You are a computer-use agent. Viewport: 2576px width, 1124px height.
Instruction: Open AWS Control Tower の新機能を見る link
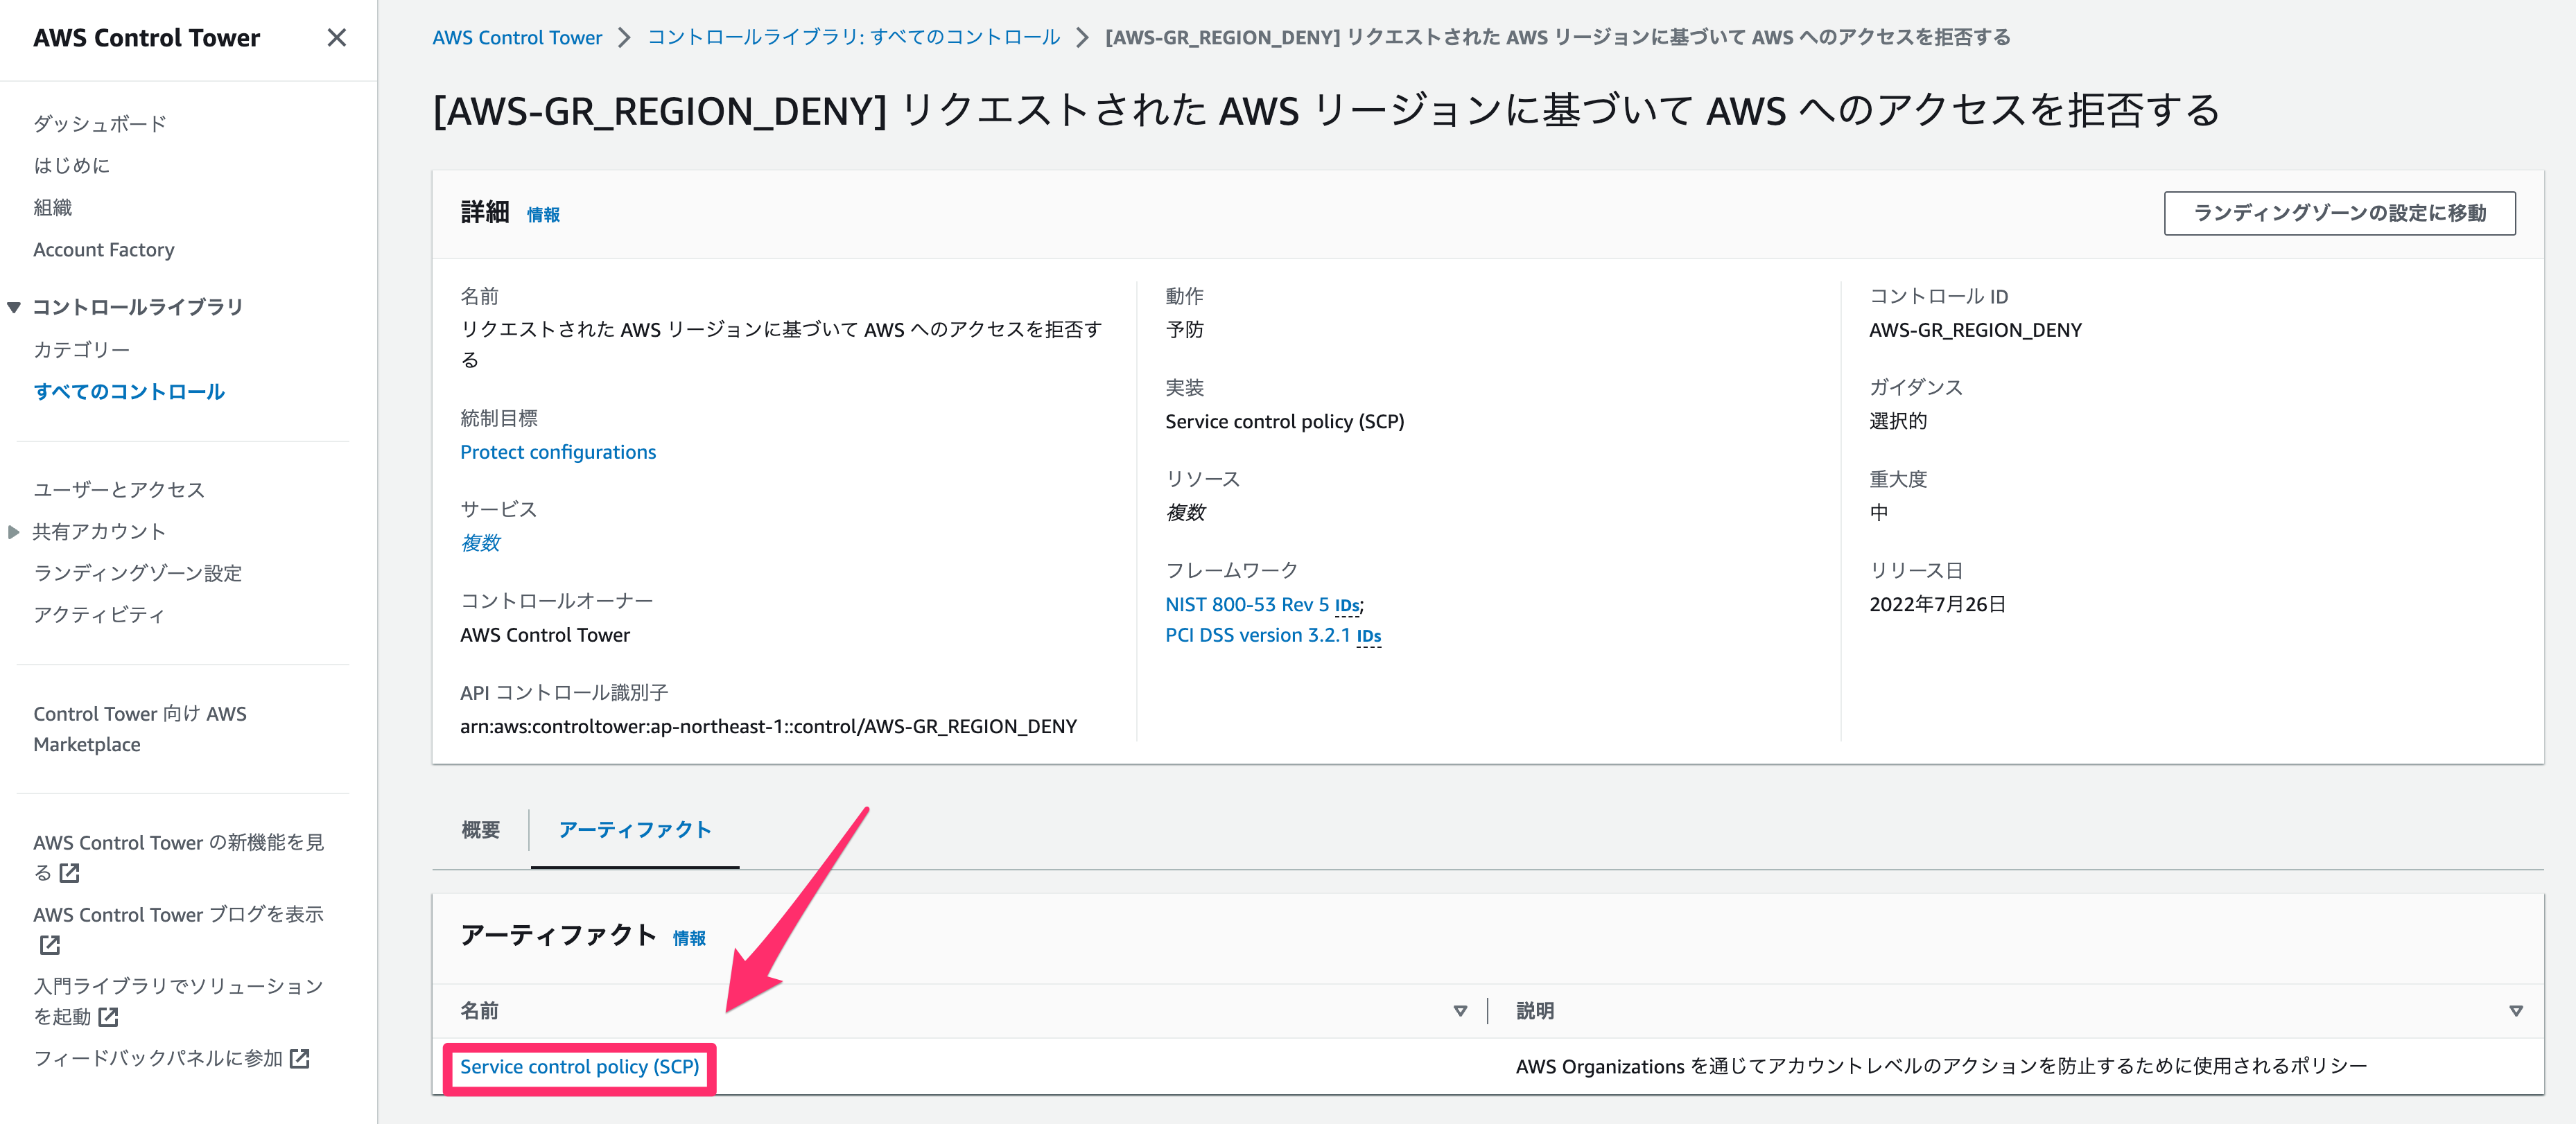tap(178, 857)
